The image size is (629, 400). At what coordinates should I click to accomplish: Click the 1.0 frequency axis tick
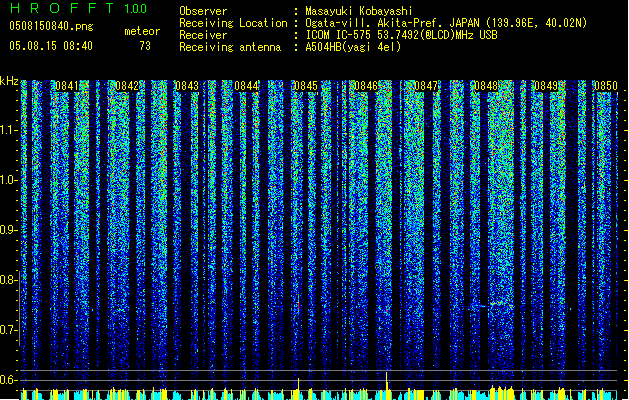click(x=9, y=180)
